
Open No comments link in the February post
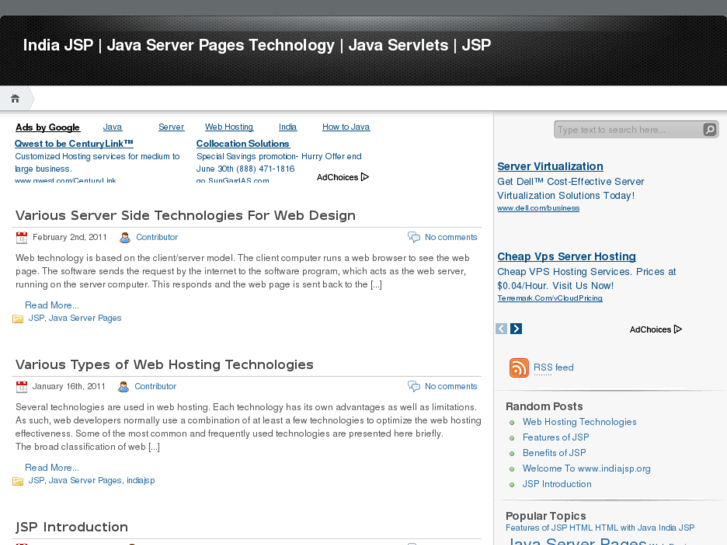click(451, 237)
